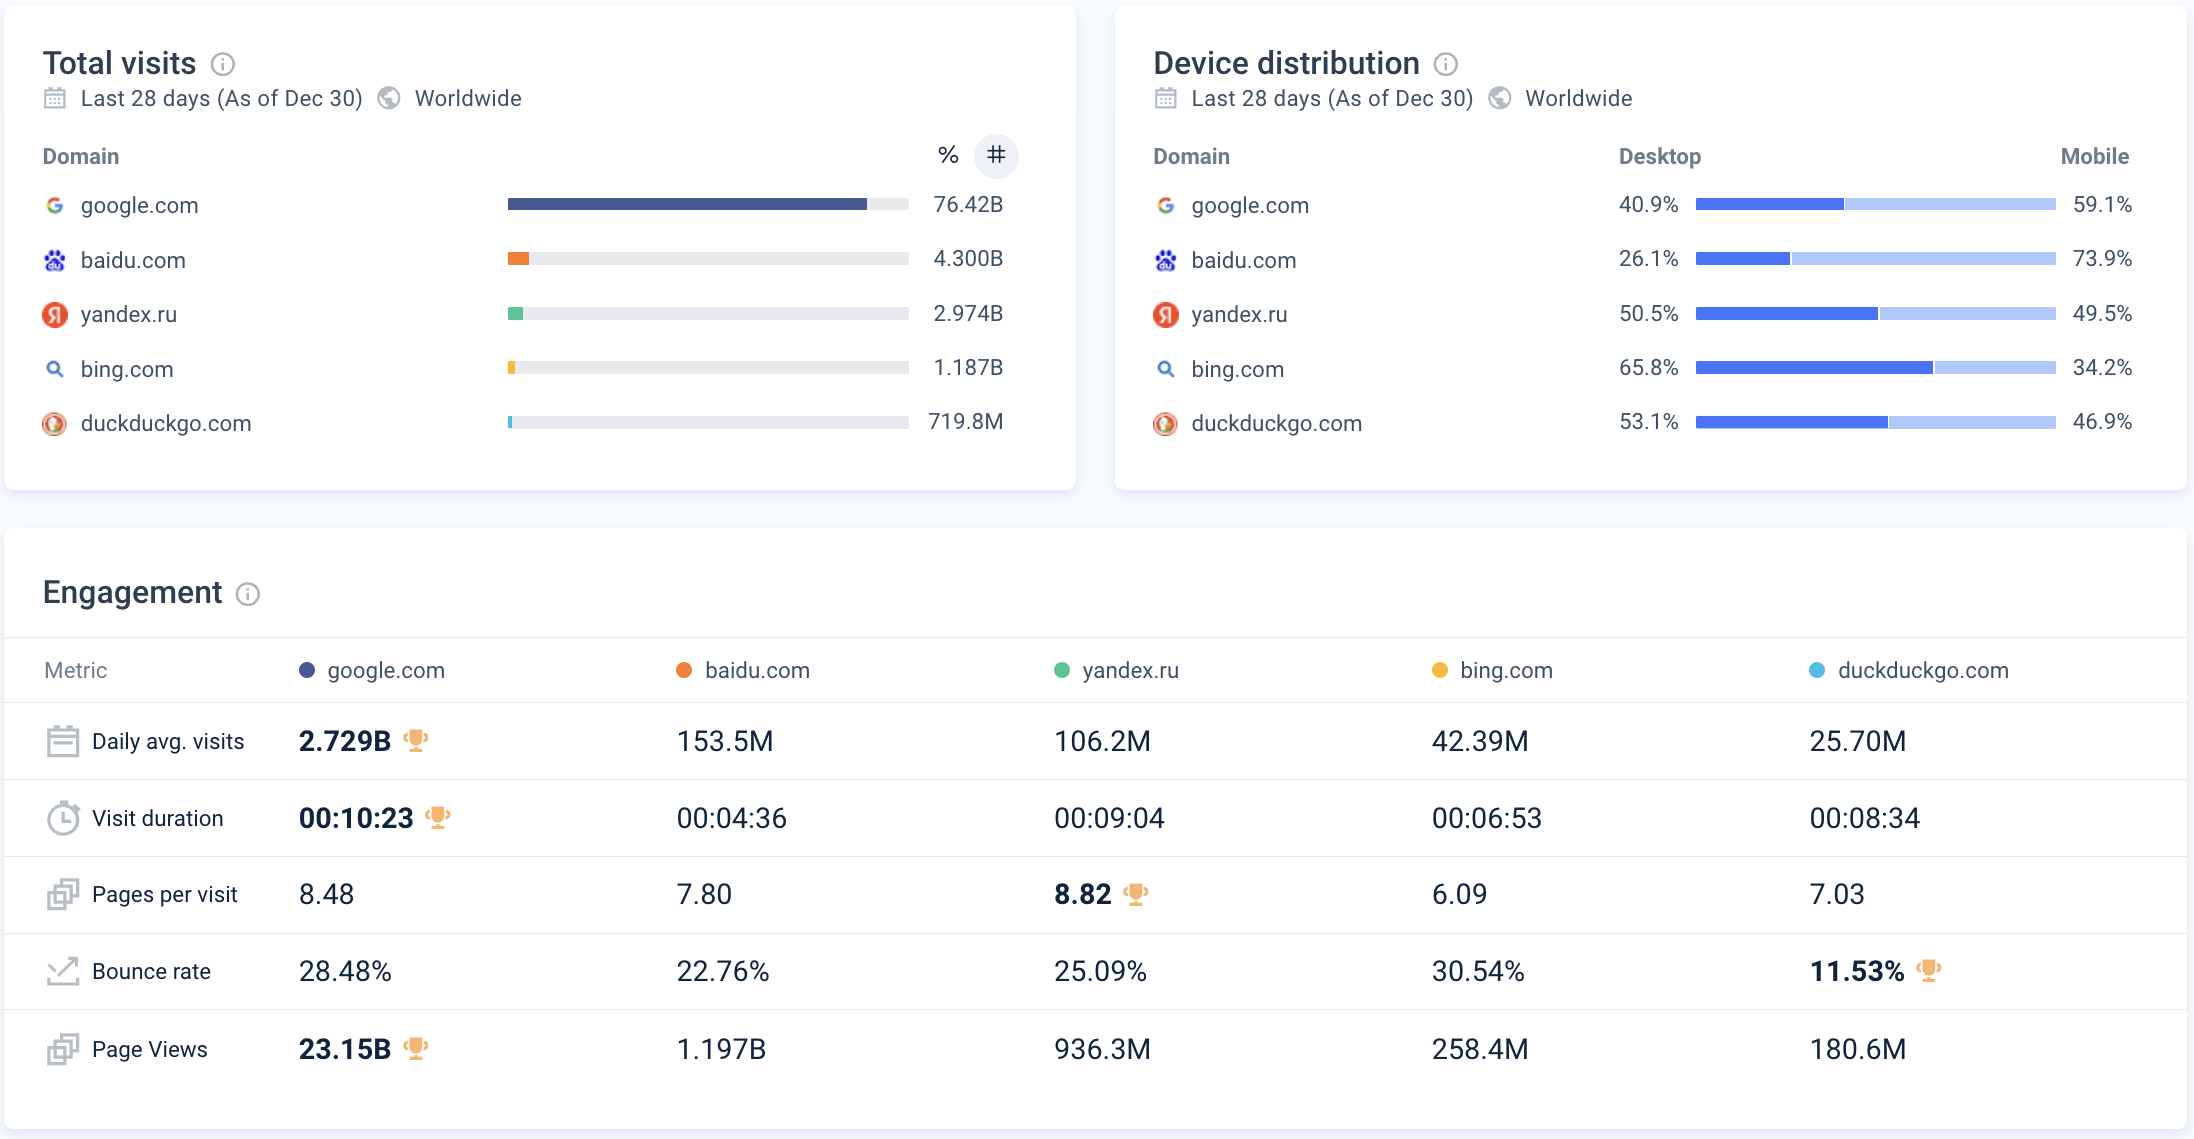Click the Visit duration clock icon

tap(63, 818)
